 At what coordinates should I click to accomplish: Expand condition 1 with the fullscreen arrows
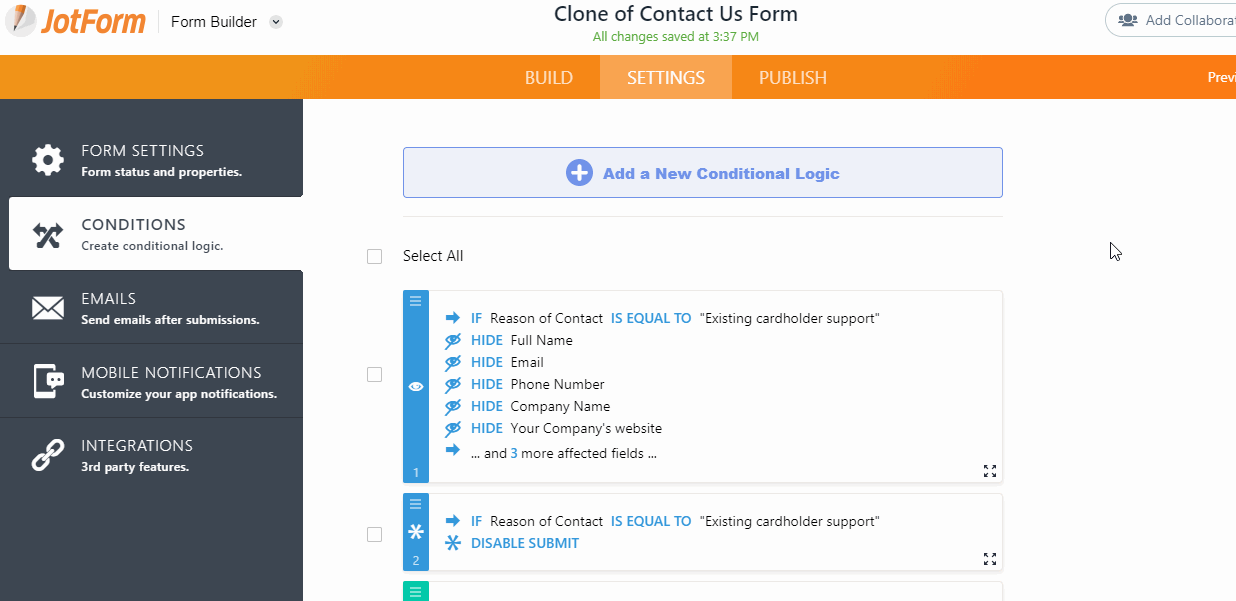click(x=989, y=470)
